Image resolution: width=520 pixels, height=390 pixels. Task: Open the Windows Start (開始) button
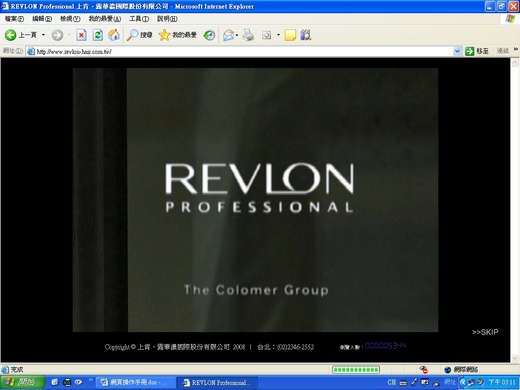(x=22, y=382)
